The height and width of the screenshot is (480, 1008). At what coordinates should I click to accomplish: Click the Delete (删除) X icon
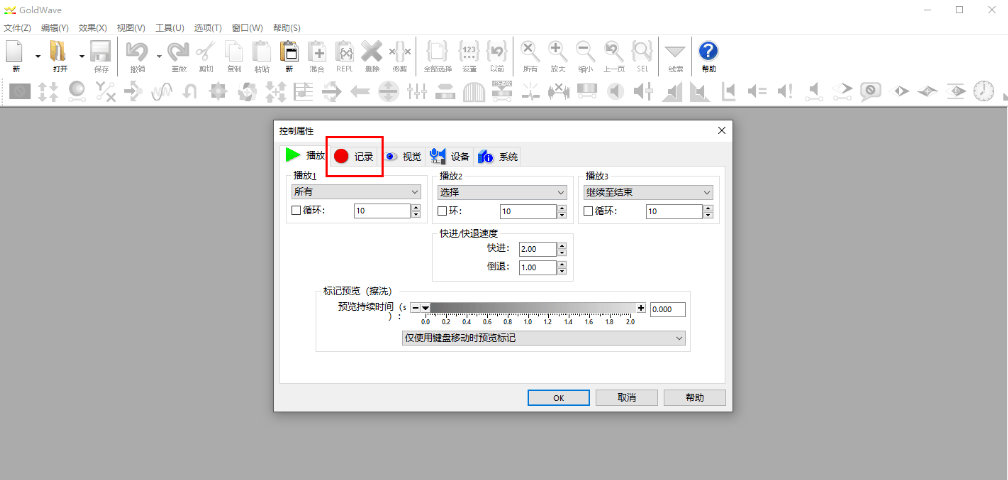372,51
